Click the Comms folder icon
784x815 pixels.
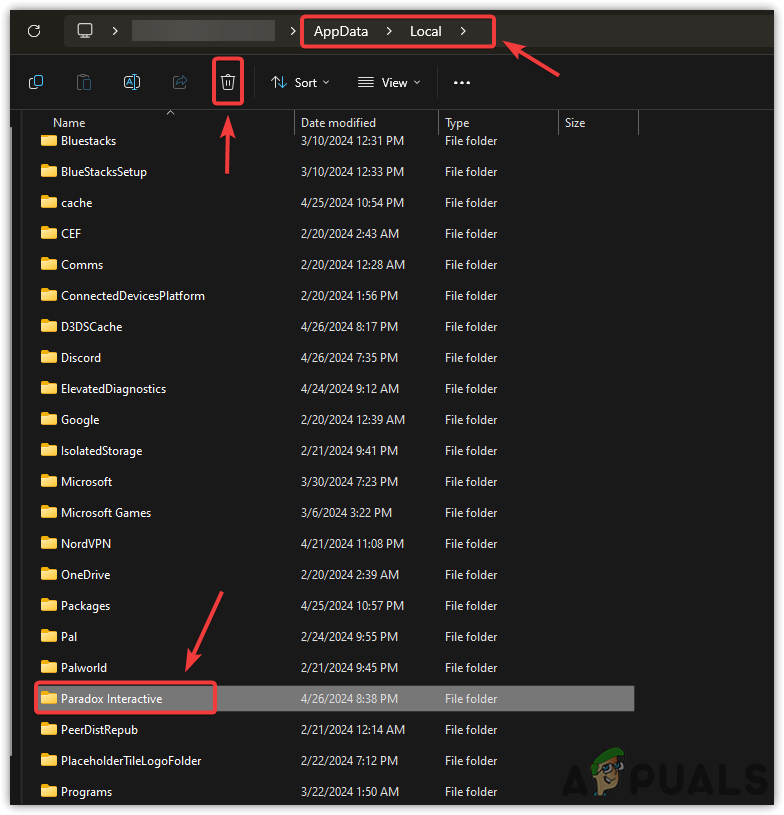tap(49, 264)
